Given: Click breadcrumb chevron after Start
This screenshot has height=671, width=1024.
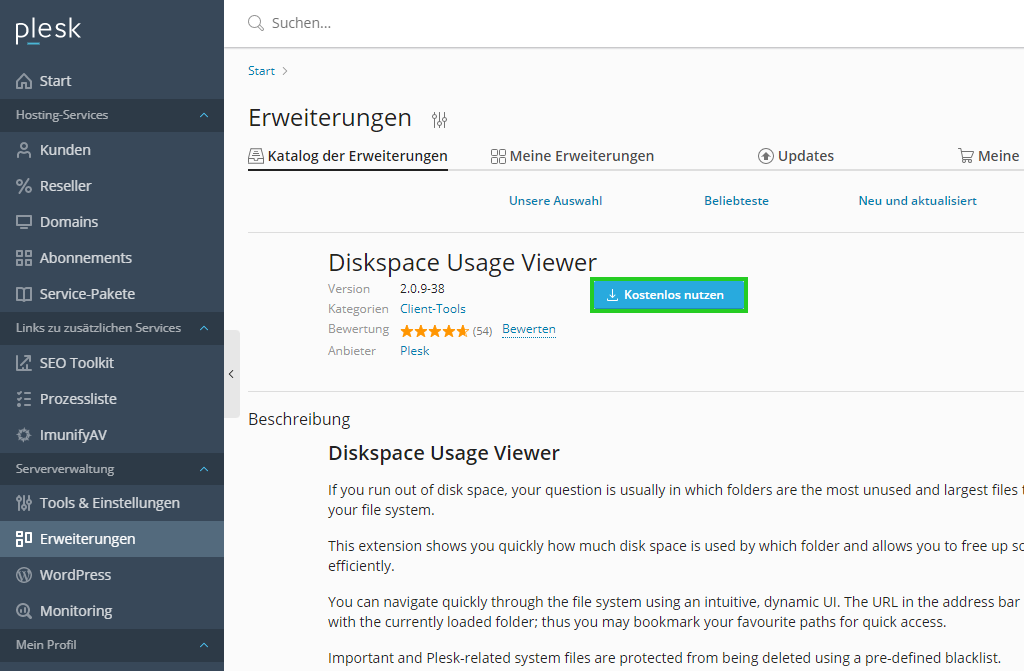Looking at the screenshot, I should pos(285,71).
